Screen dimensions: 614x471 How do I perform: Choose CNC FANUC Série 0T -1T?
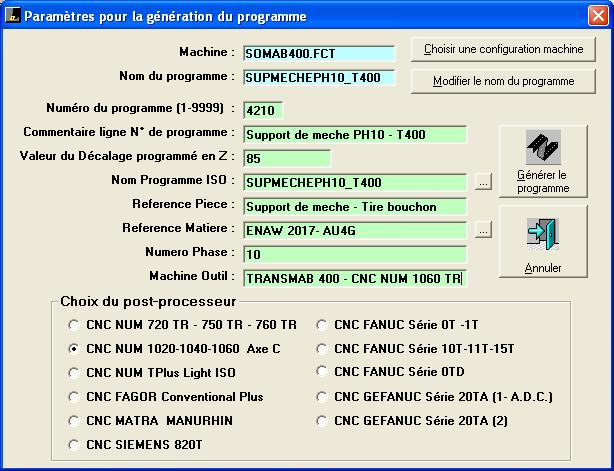pos(322,325)
